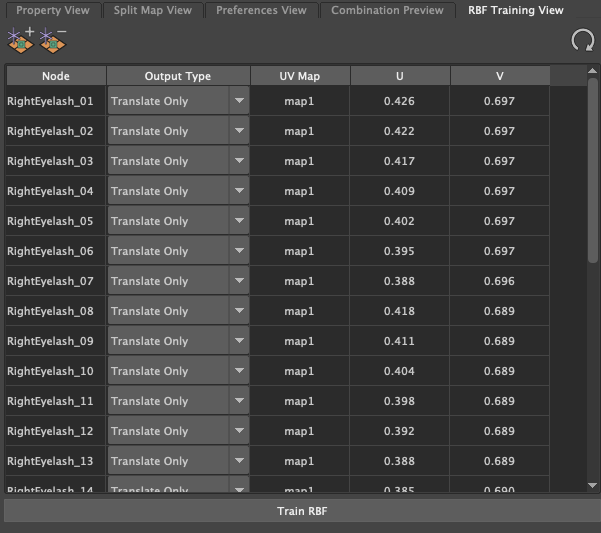The width and height of the screenshot is (601, 533).
Task: Select the RightEyelash_11 node name
Action: click(50, 401)
